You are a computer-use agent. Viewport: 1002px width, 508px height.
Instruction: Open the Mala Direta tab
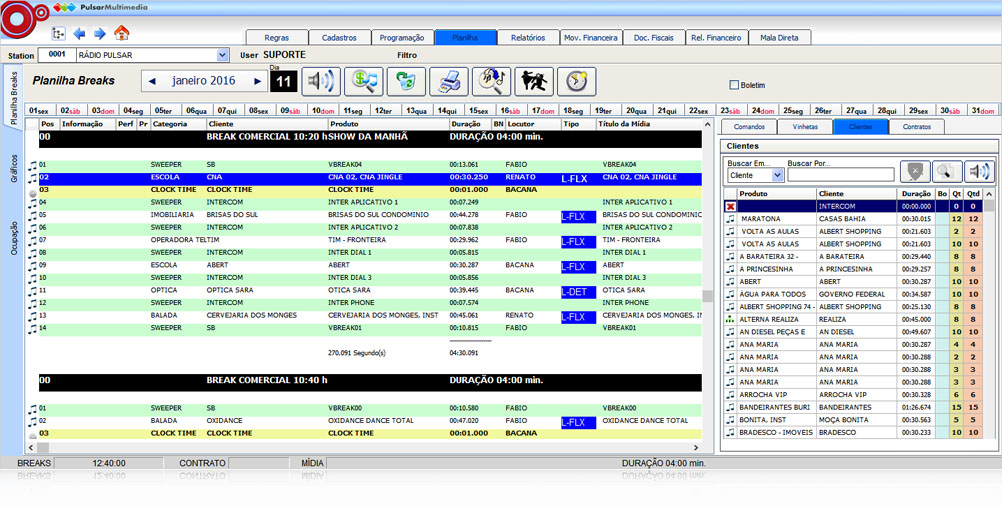[x=779, y=38]
